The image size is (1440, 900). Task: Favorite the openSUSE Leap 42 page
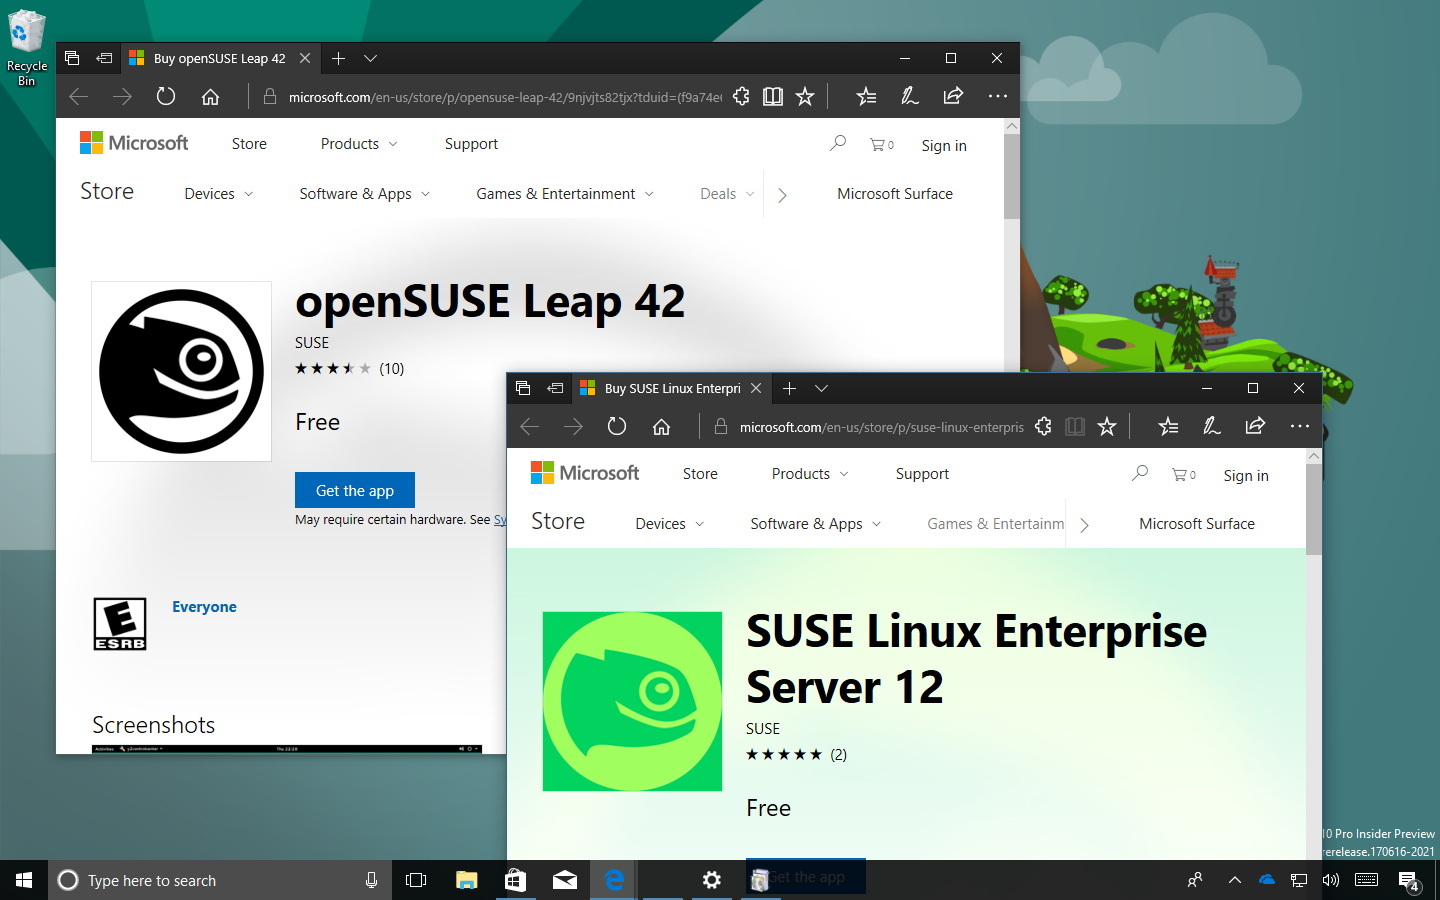tap(805, 96)
